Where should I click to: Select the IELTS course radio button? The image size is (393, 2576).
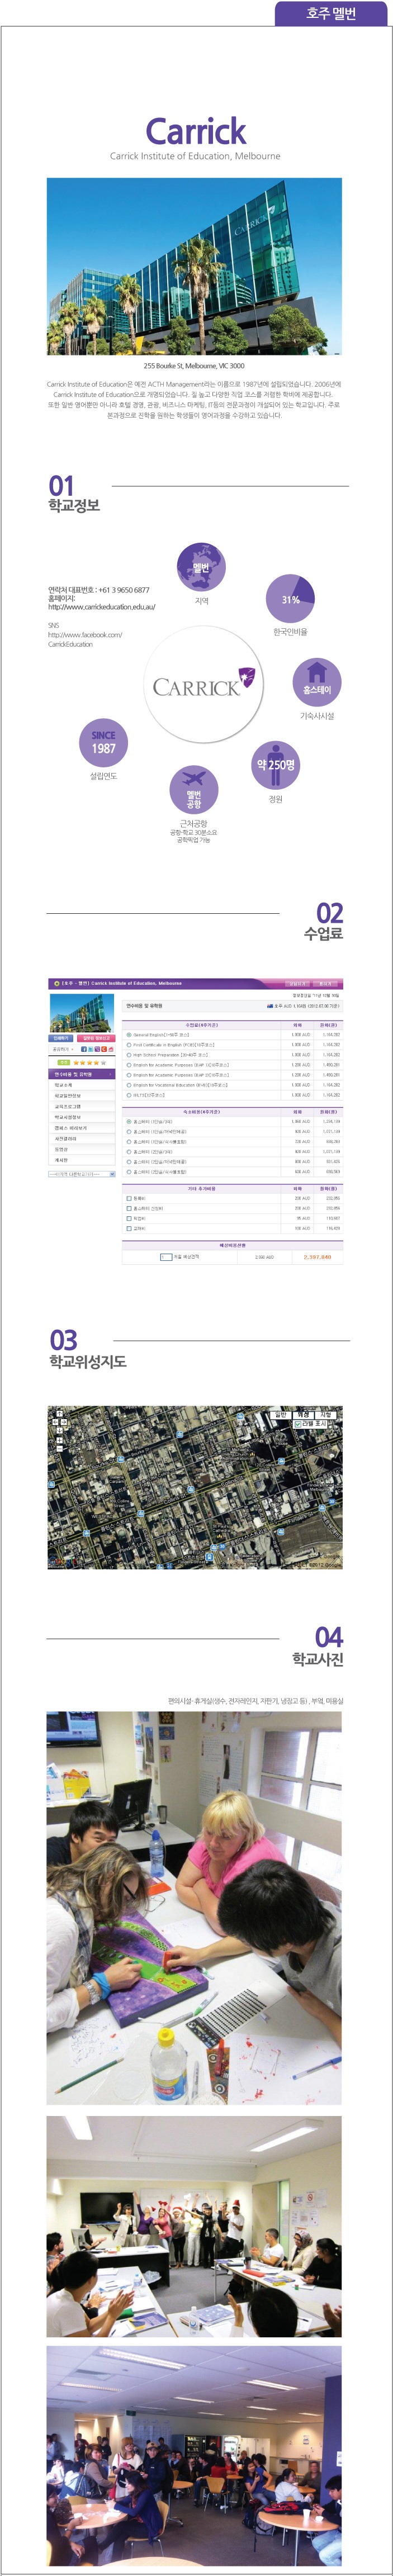point(129,1095)
